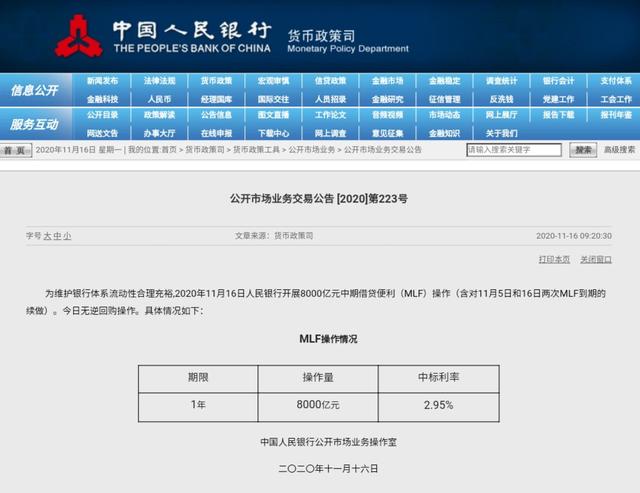
Task: Open the 法律法规 menu item
Action: click(x=159, y=81)
